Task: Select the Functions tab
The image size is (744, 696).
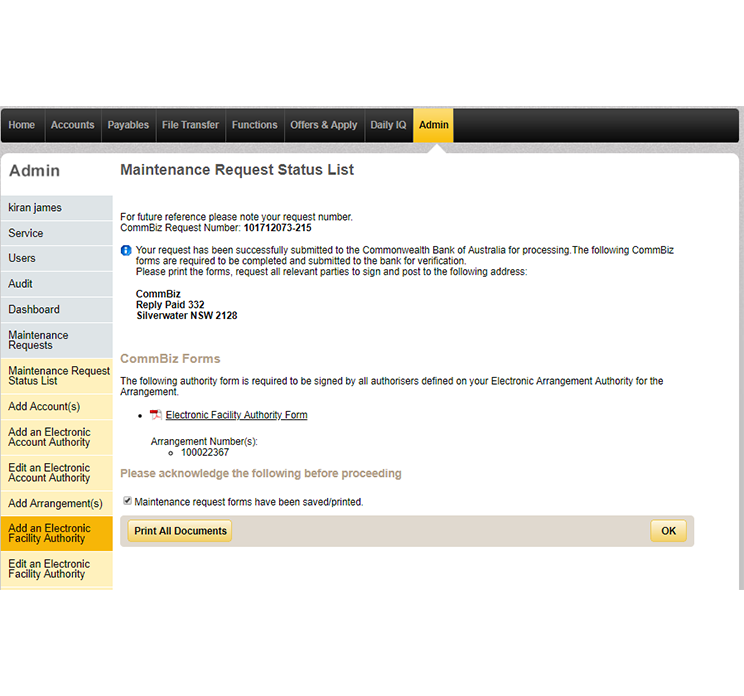Action: pyautogui.click(x=255, y=125)
